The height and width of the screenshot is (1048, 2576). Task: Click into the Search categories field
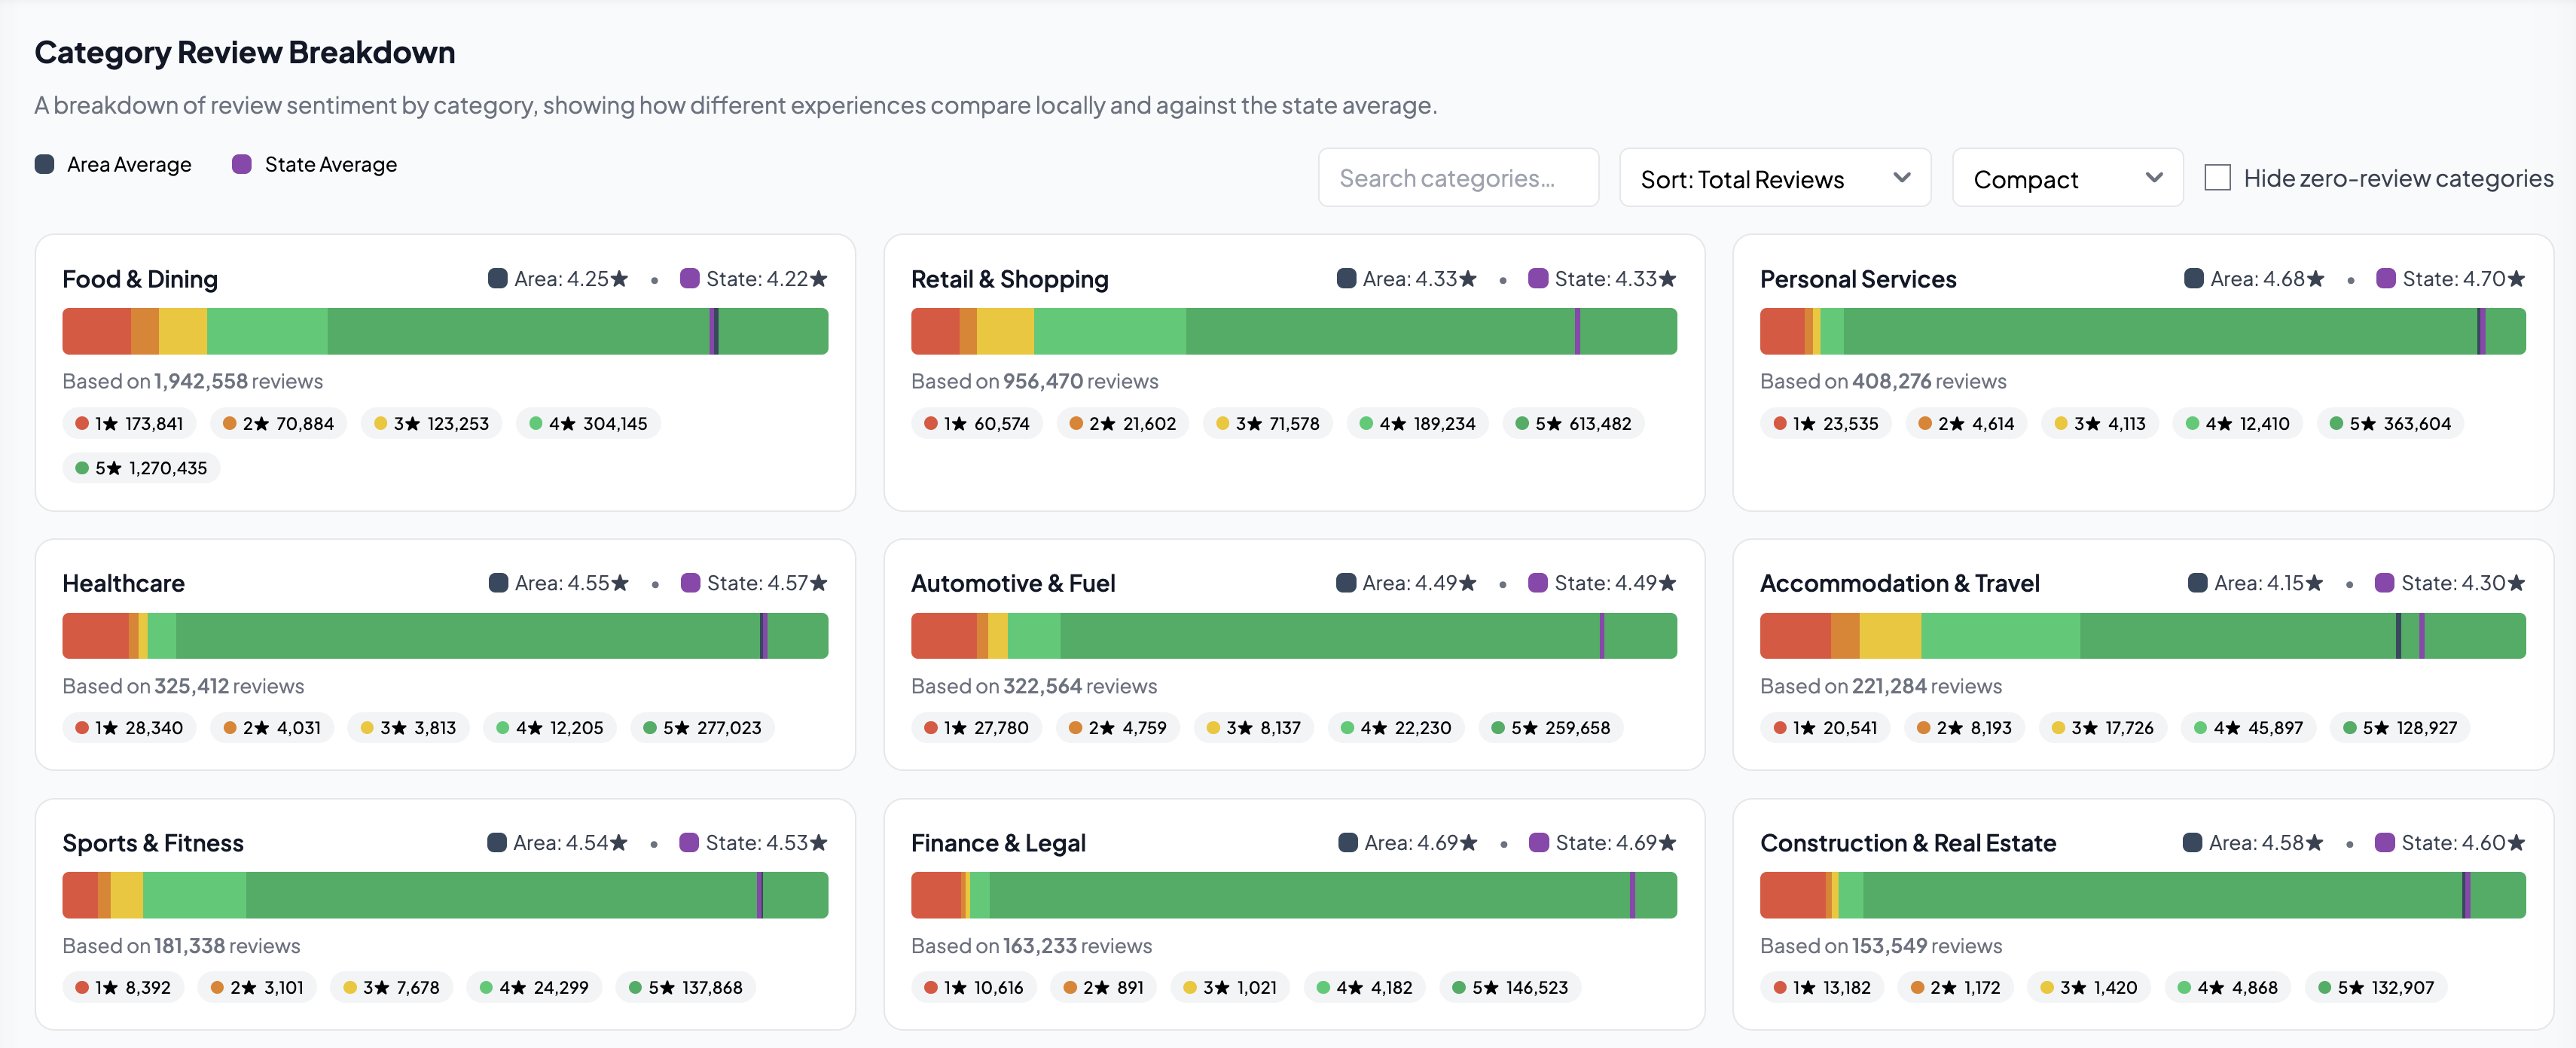click(x=1457, y=178)
